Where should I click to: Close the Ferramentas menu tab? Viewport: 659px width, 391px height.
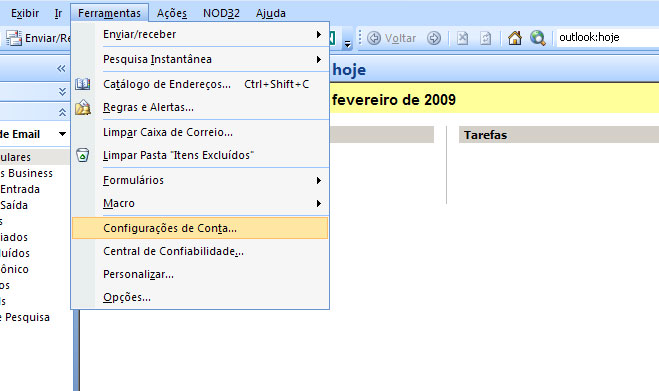point(109,13)
